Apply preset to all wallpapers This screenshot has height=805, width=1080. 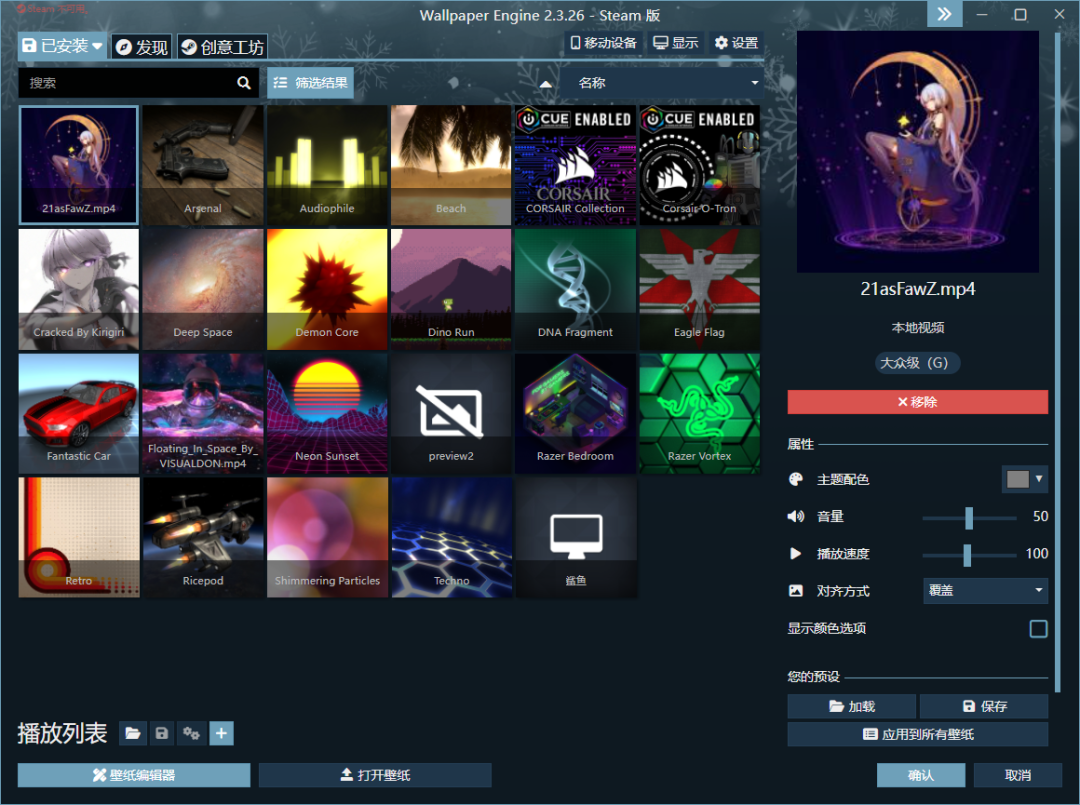918,735
